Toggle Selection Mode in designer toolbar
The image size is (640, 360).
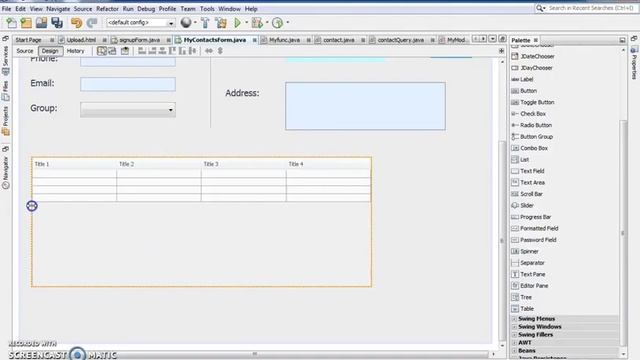point(102,51)
